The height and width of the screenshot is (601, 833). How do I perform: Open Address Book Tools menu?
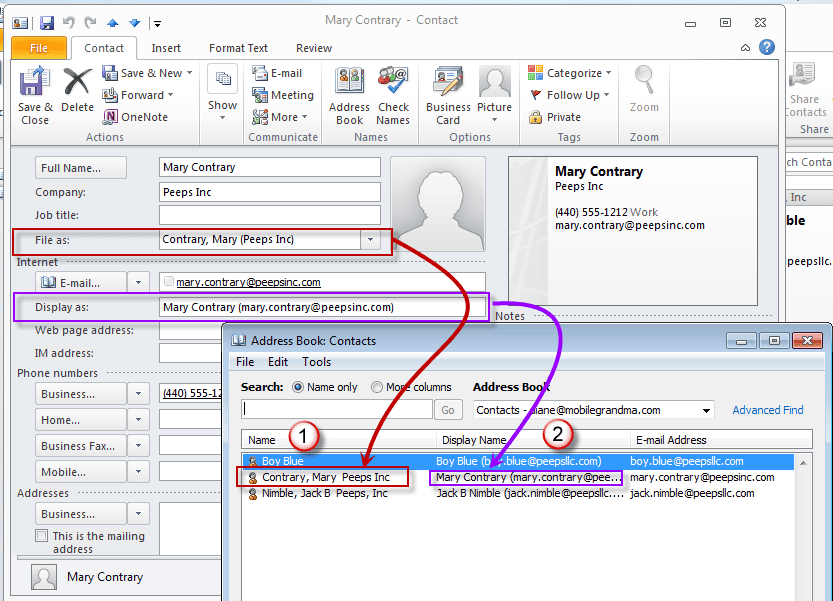coord(317,362)
